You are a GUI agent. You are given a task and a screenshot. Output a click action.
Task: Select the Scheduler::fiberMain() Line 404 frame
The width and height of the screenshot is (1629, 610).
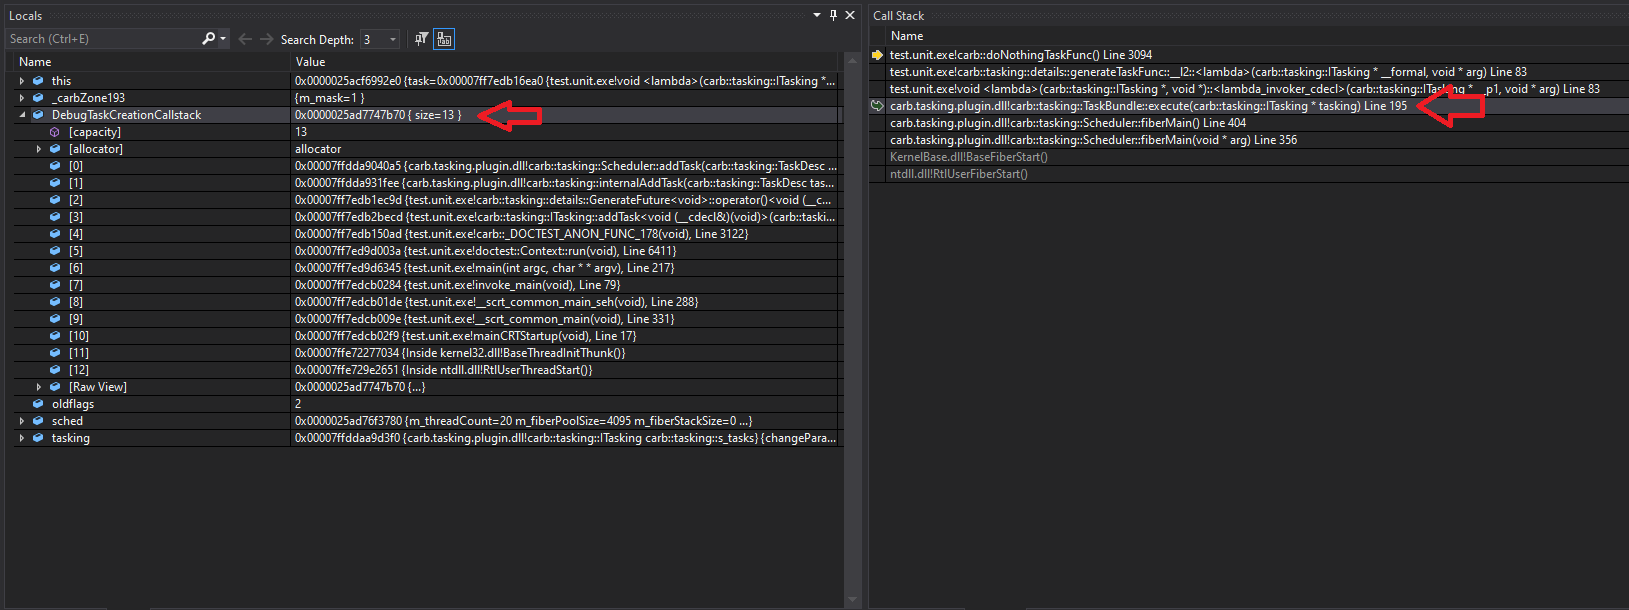point(1067,123)
